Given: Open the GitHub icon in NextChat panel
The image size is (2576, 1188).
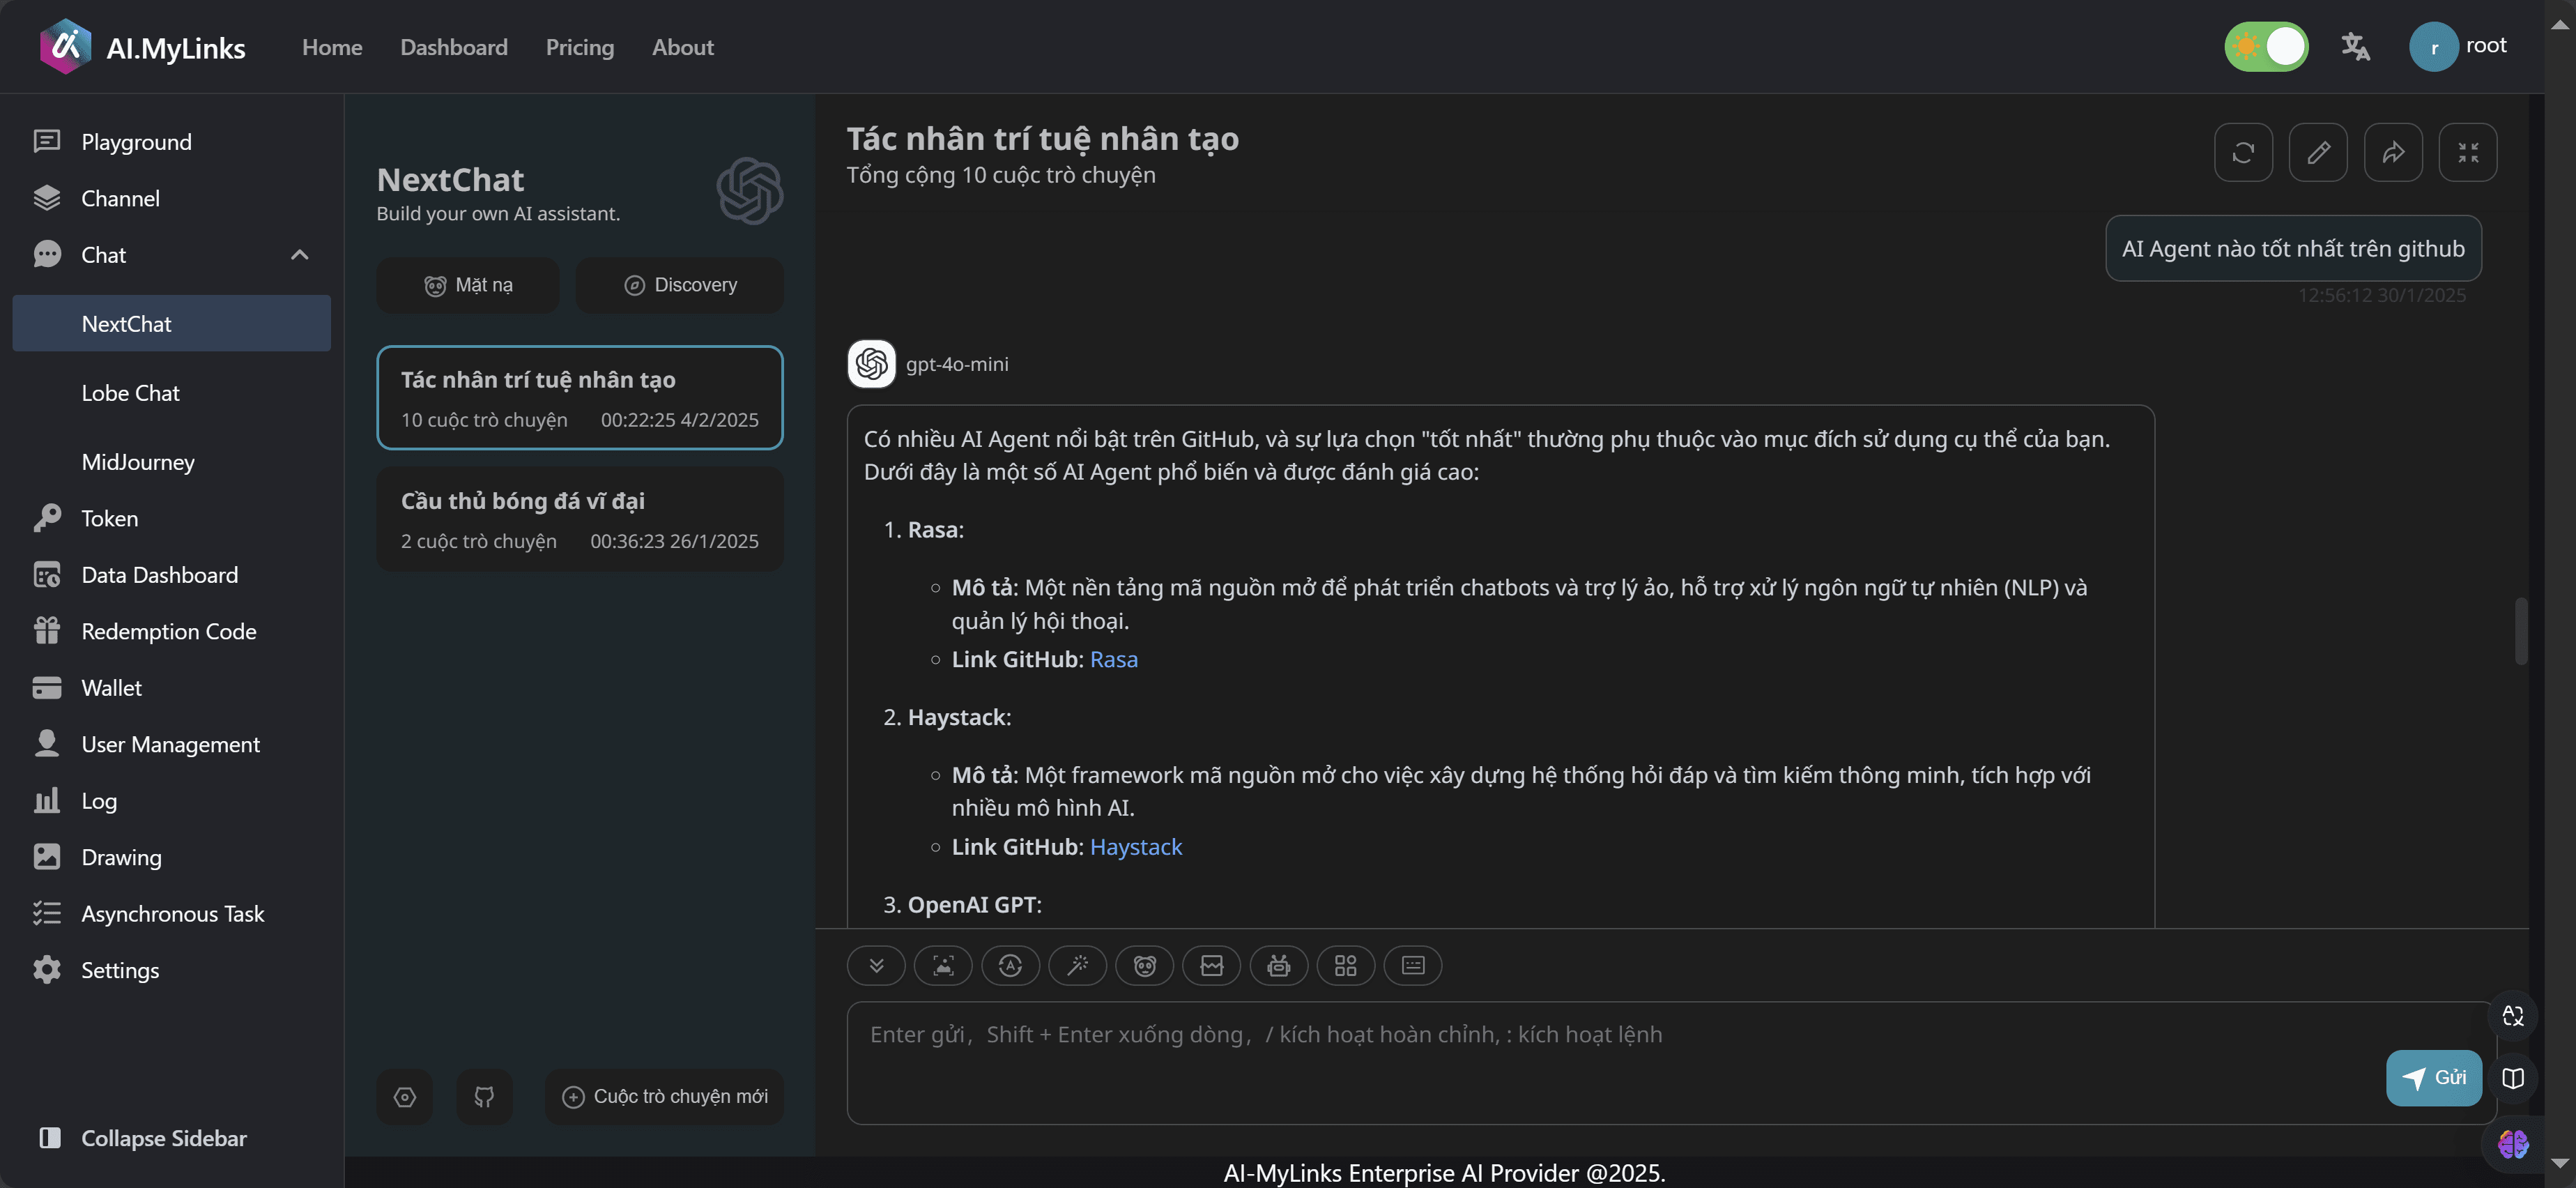Looking at the screenshot, I should click(484, 1097).
